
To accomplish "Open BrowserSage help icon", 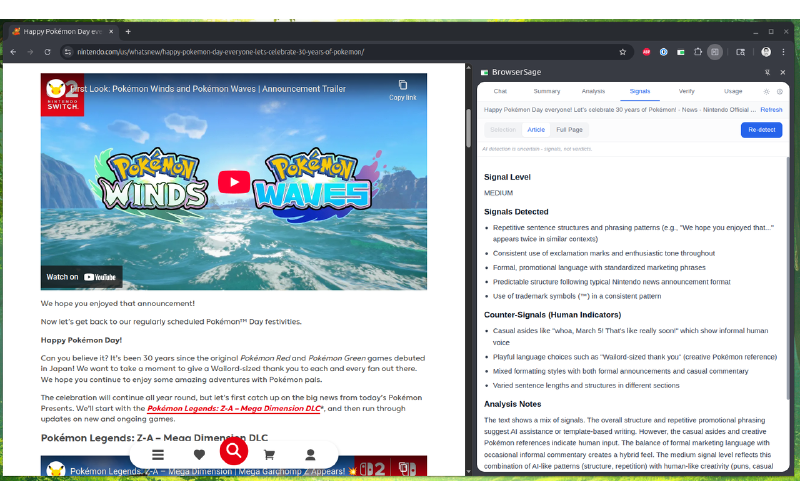I will pos(780,92).
